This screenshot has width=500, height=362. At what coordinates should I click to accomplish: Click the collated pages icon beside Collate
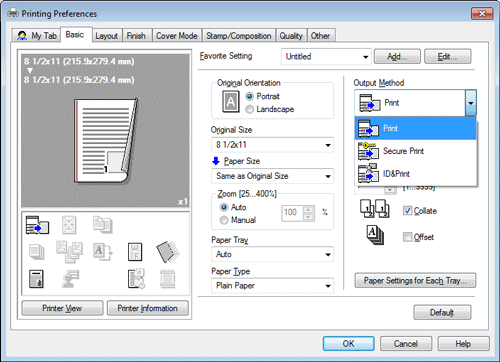[374, 209]
